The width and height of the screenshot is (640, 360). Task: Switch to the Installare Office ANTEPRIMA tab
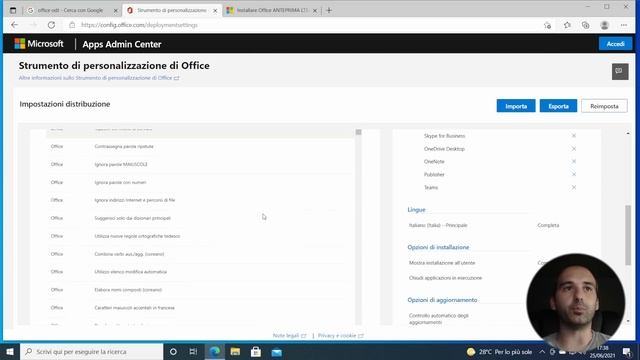coord(272,10)
